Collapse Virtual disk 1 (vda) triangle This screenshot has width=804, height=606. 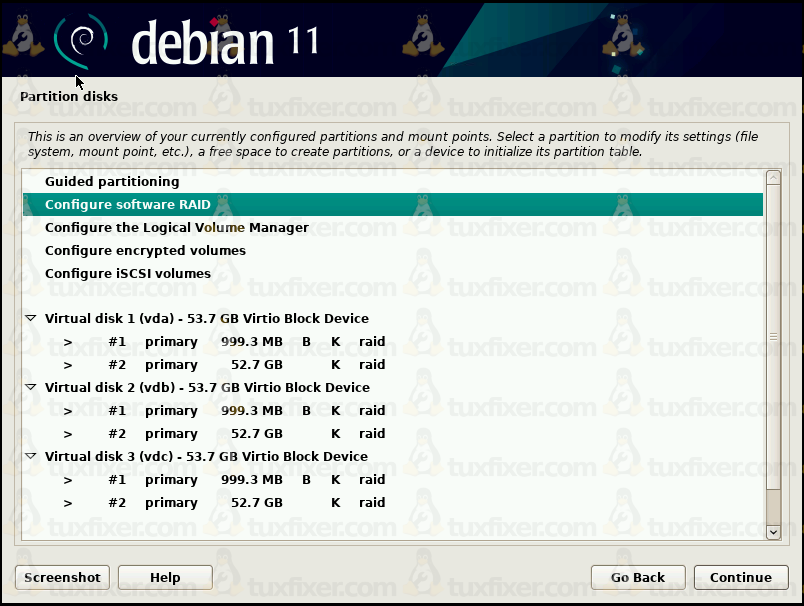tap(31, 319)
